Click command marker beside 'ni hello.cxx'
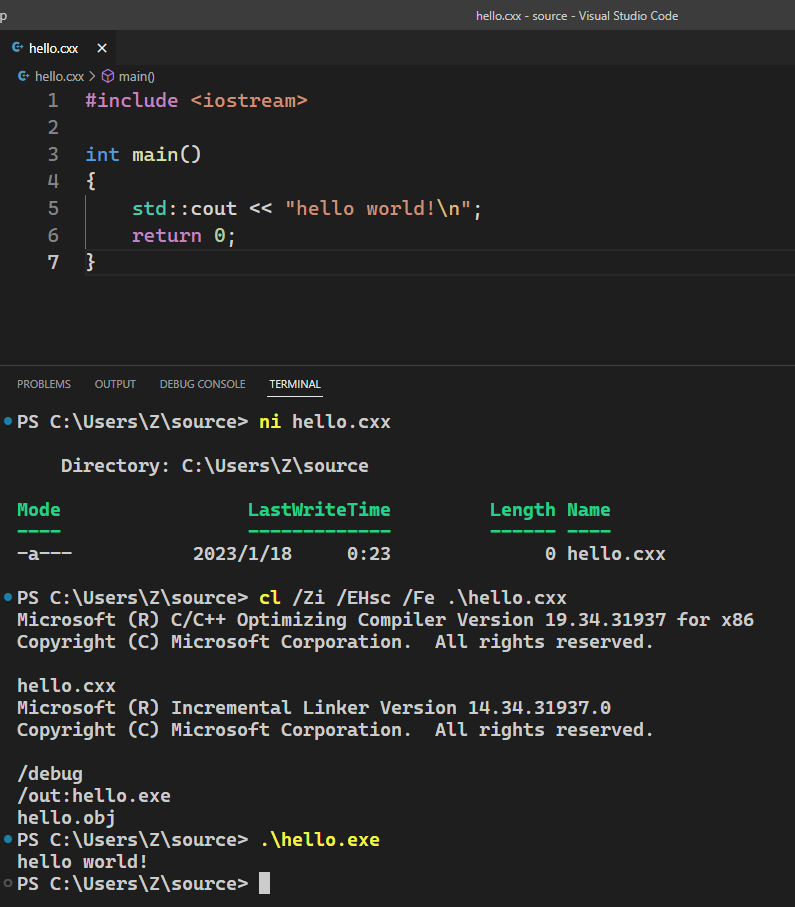The height and width of the screenshot is (907, 795). pos(8,422)
